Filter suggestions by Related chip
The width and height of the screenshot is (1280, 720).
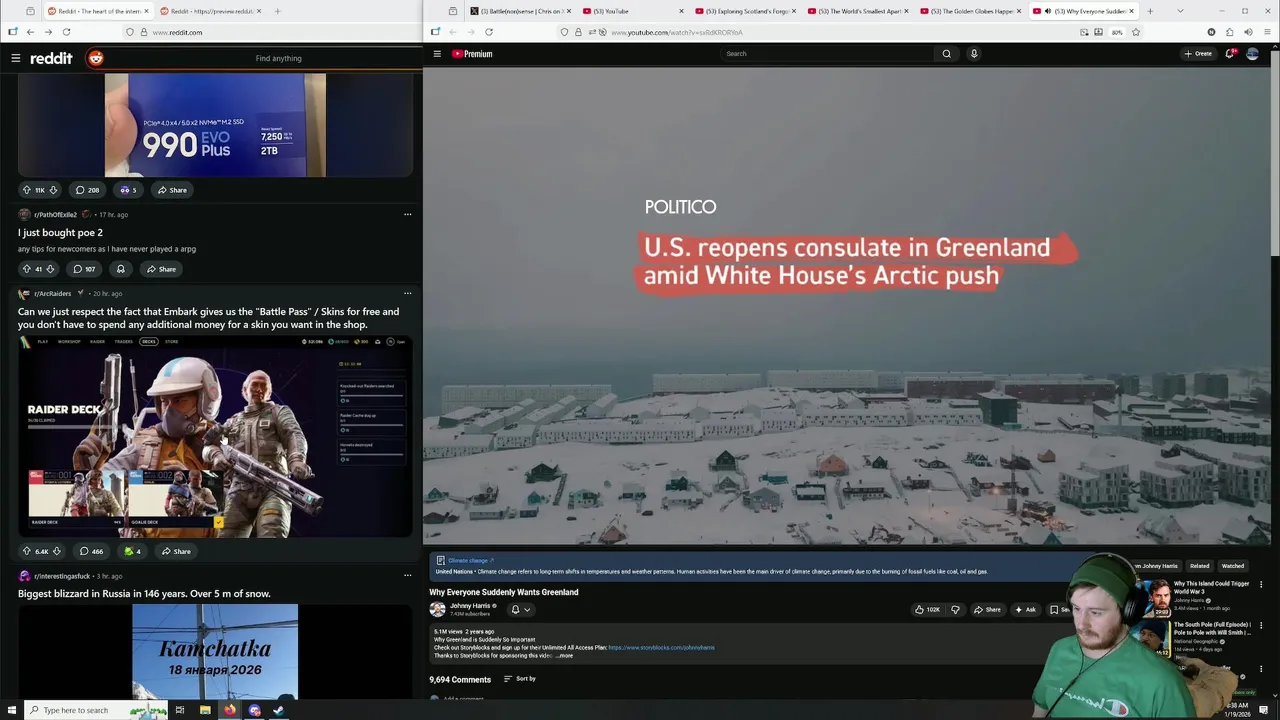1199,566
